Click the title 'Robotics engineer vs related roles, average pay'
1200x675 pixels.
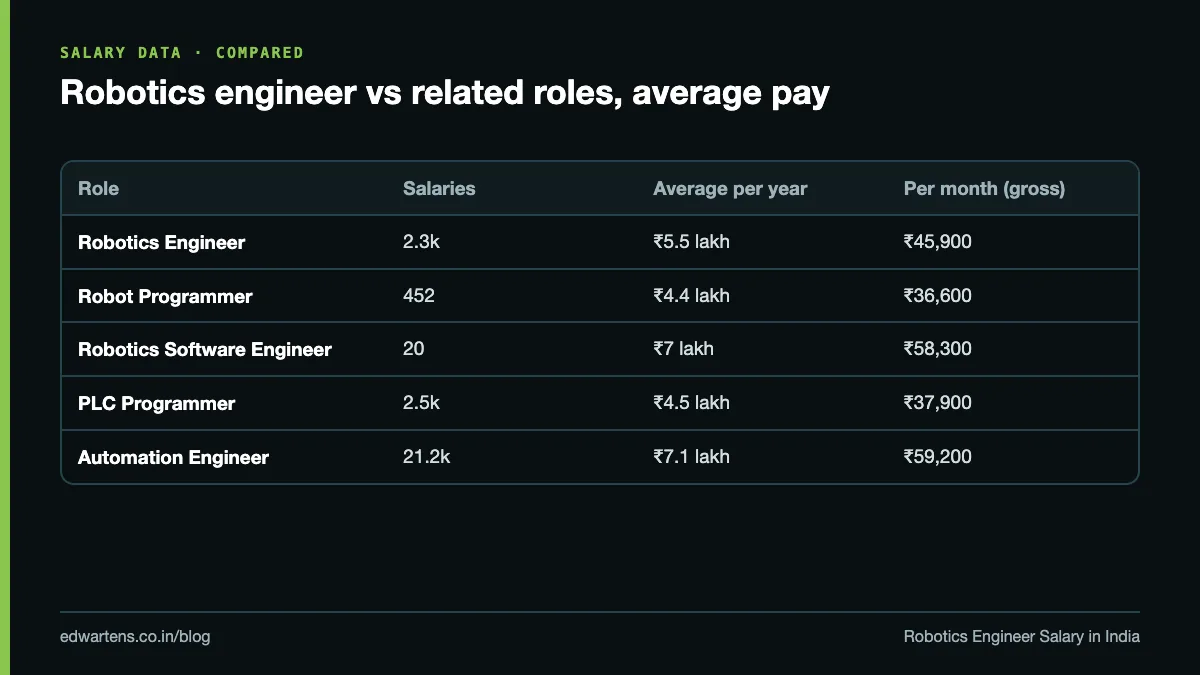point(445,93)
